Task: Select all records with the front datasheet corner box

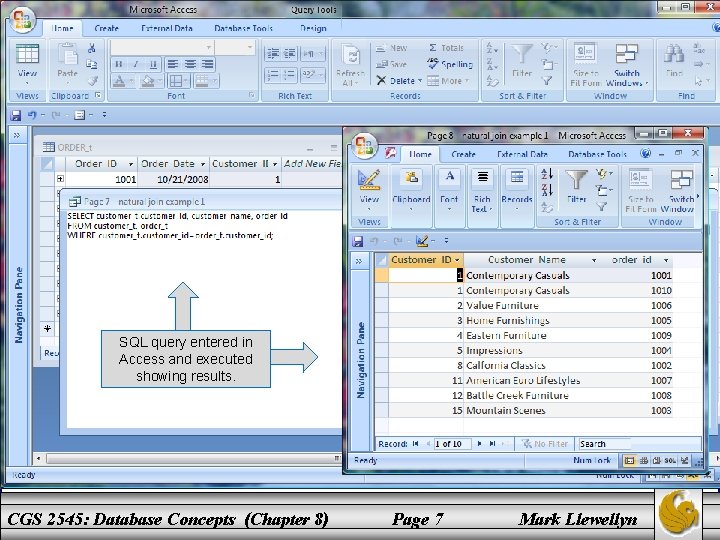Action: point(382,260)
